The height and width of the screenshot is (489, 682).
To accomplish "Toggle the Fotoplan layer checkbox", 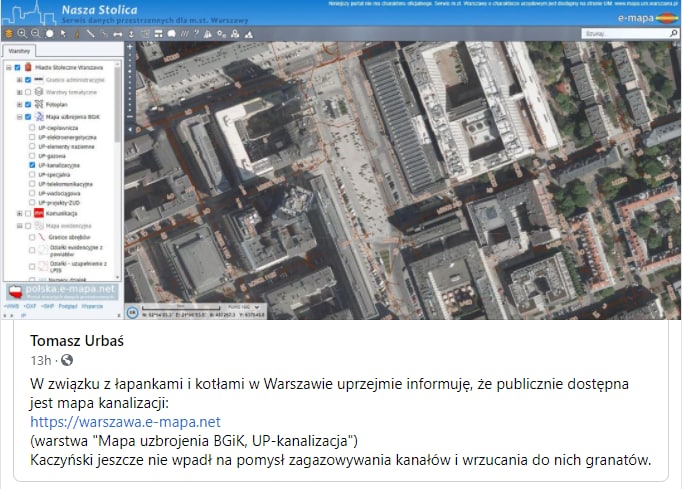I will pyautogui.click(x=27, y=103).
